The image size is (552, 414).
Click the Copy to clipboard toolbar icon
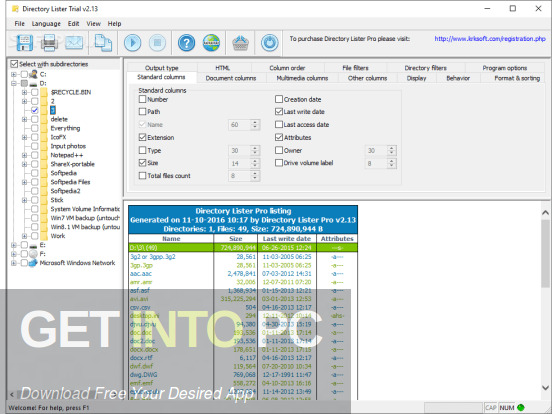103,43
